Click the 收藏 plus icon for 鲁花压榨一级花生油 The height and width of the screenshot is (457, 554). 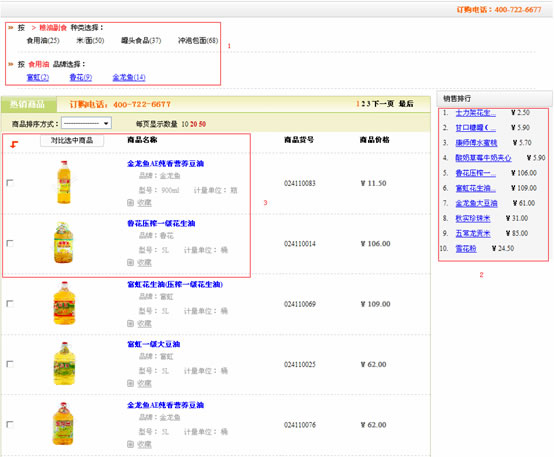click(x=130, y=263)
